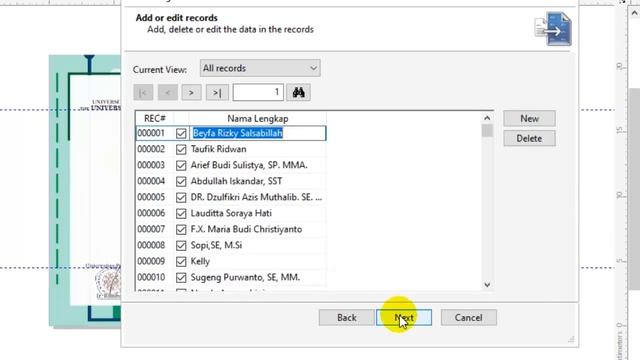640x360 pixels.
Task: Uncheck record 000001 checkbox
Action: [181, 133]
